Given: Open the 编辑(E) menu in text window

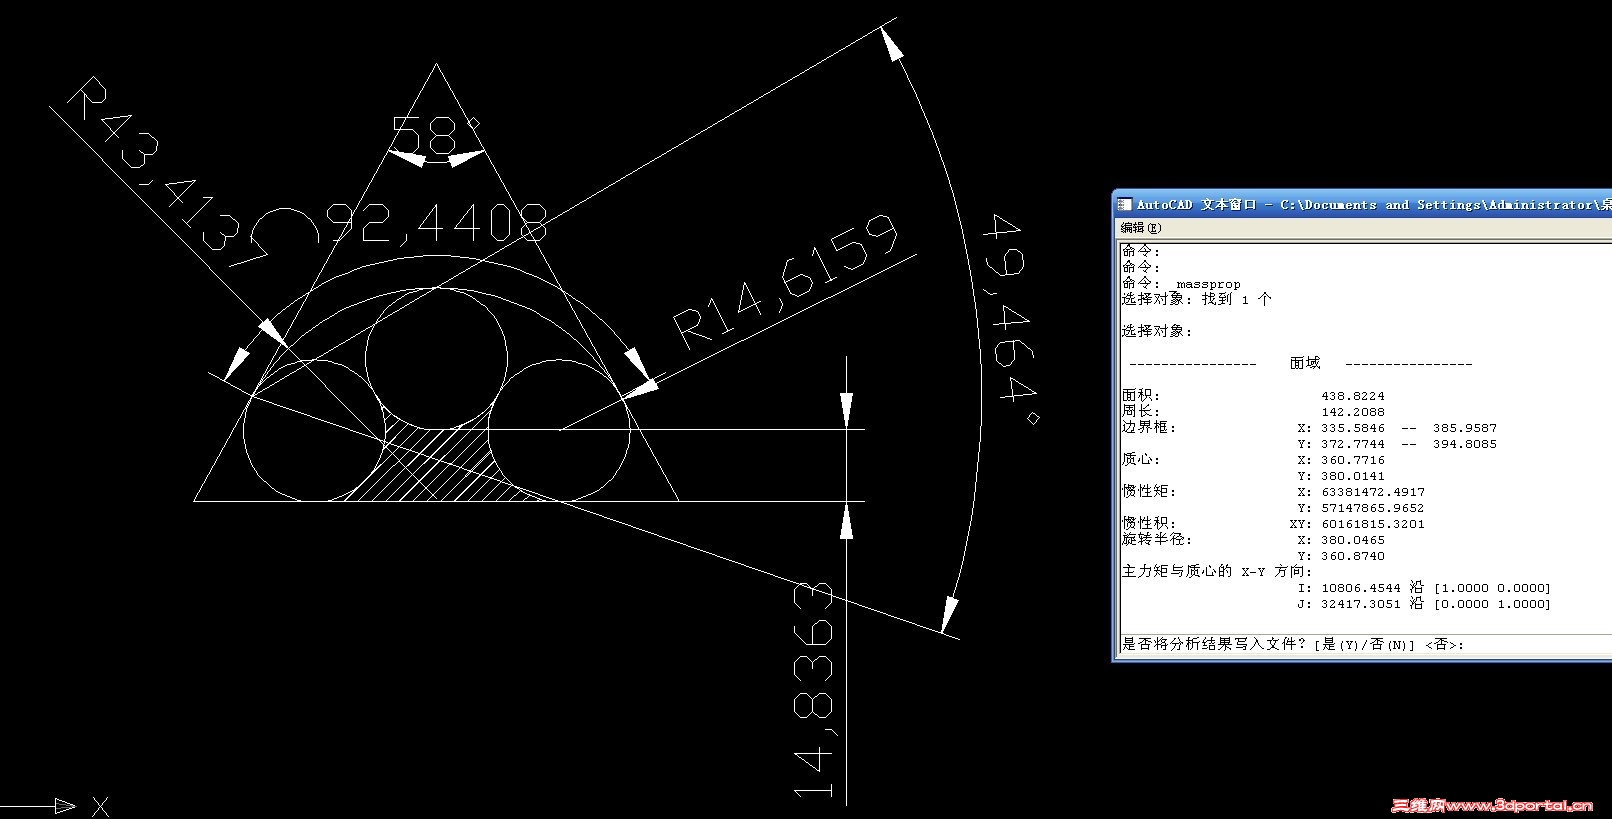Looking at the screenshot, I should [x=1141, y=228].
